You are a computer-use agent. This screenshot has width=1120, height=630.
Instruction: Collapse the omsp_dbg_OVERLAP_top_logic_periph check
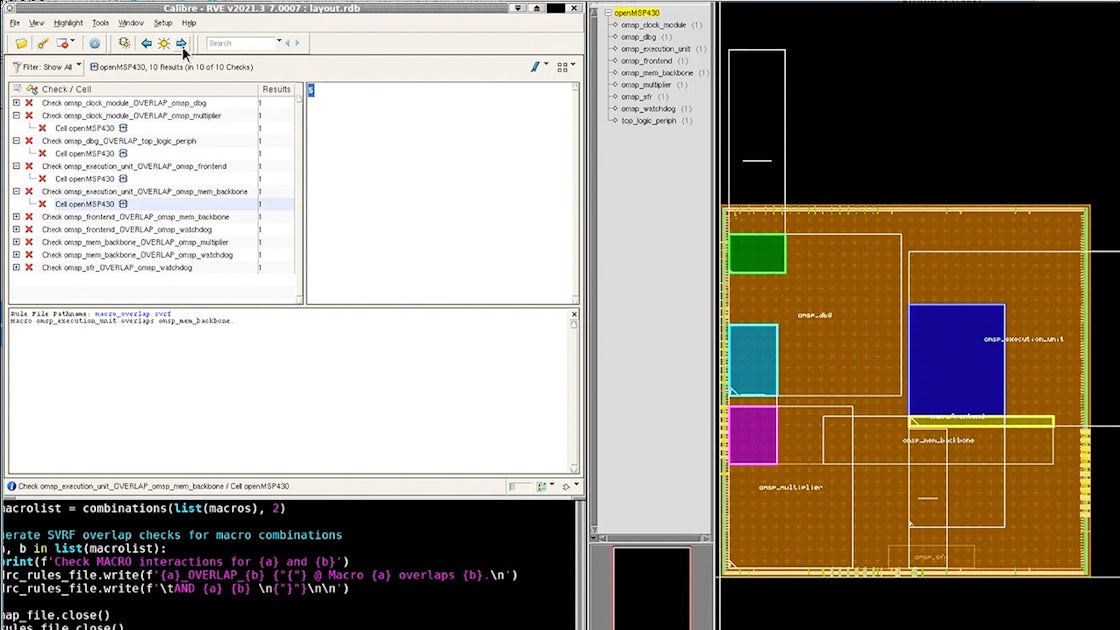click(16, 141)
